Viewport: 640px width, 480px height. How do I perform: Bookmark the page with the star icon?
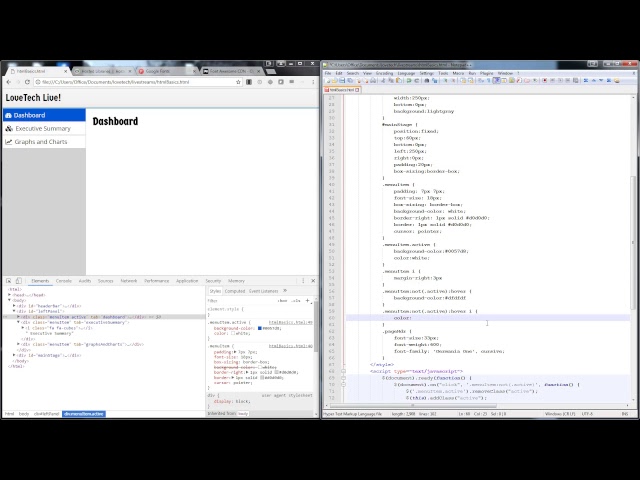click(238, 82)
